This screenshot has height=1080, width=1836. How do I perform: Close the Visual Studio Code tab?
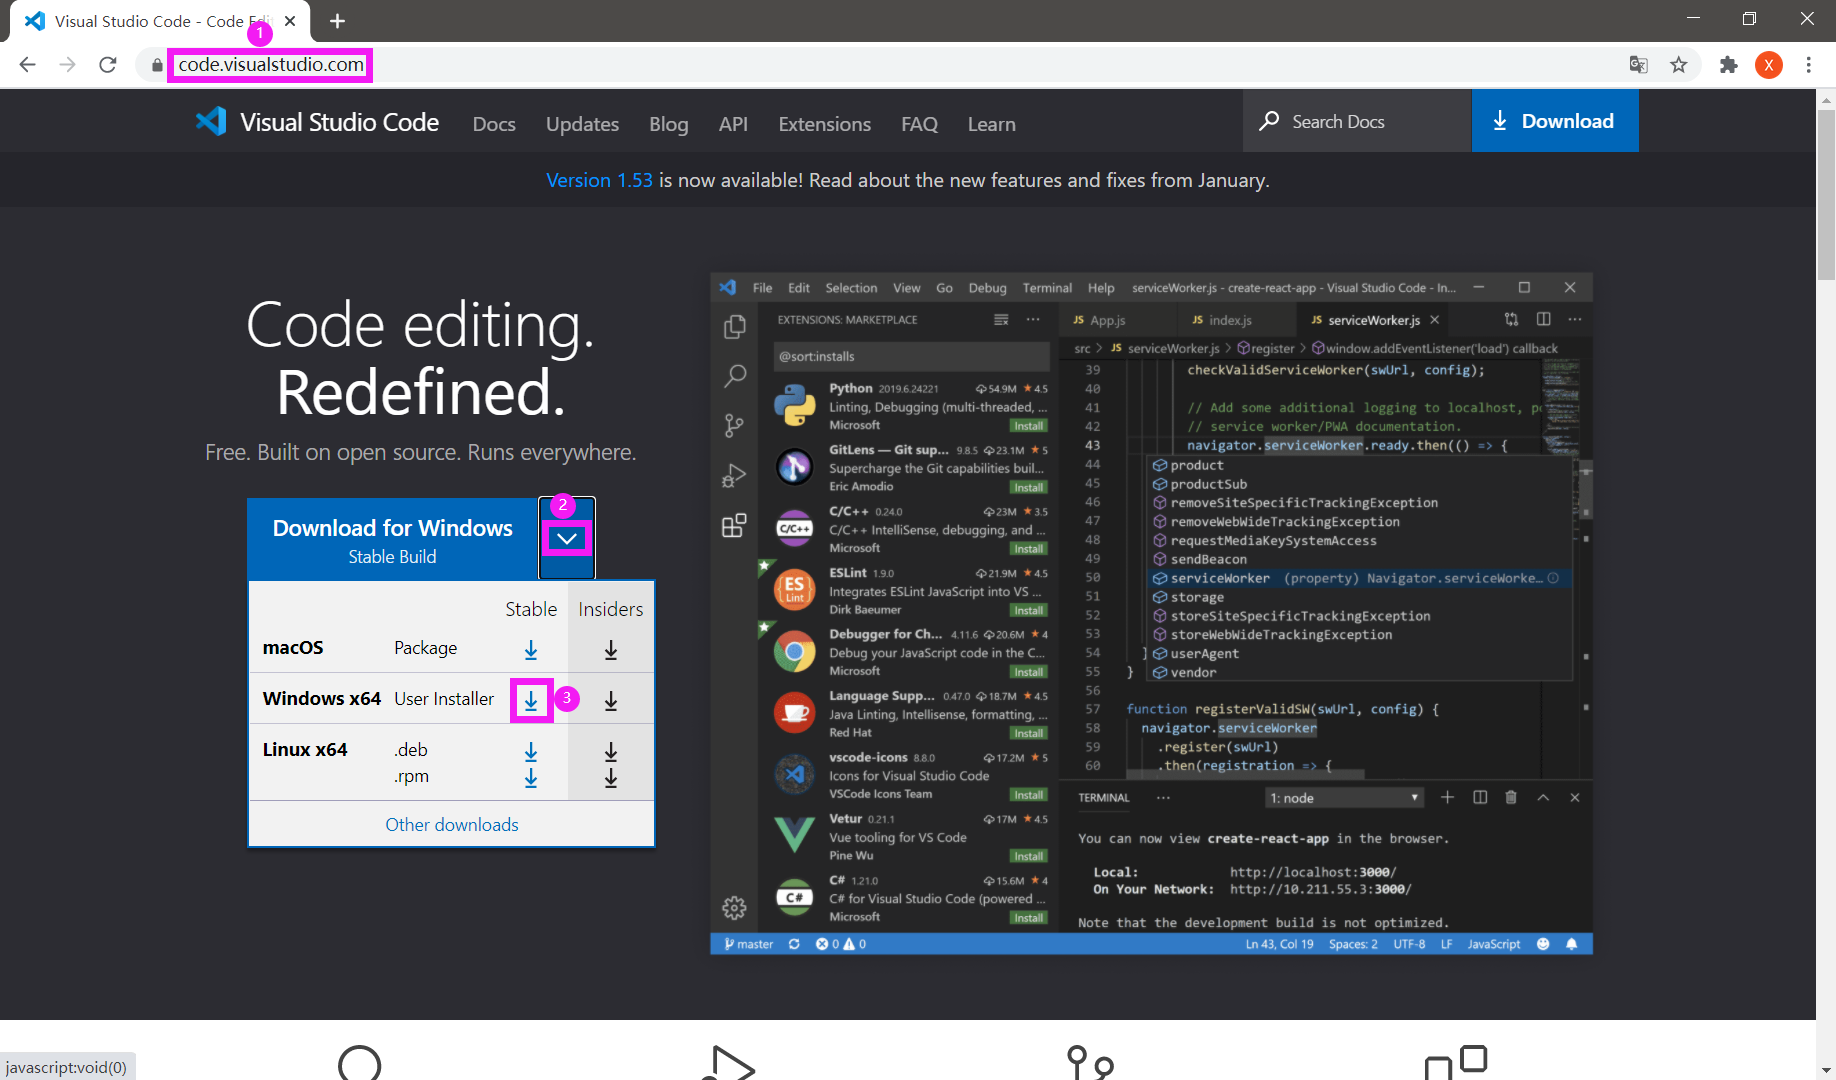290,21
